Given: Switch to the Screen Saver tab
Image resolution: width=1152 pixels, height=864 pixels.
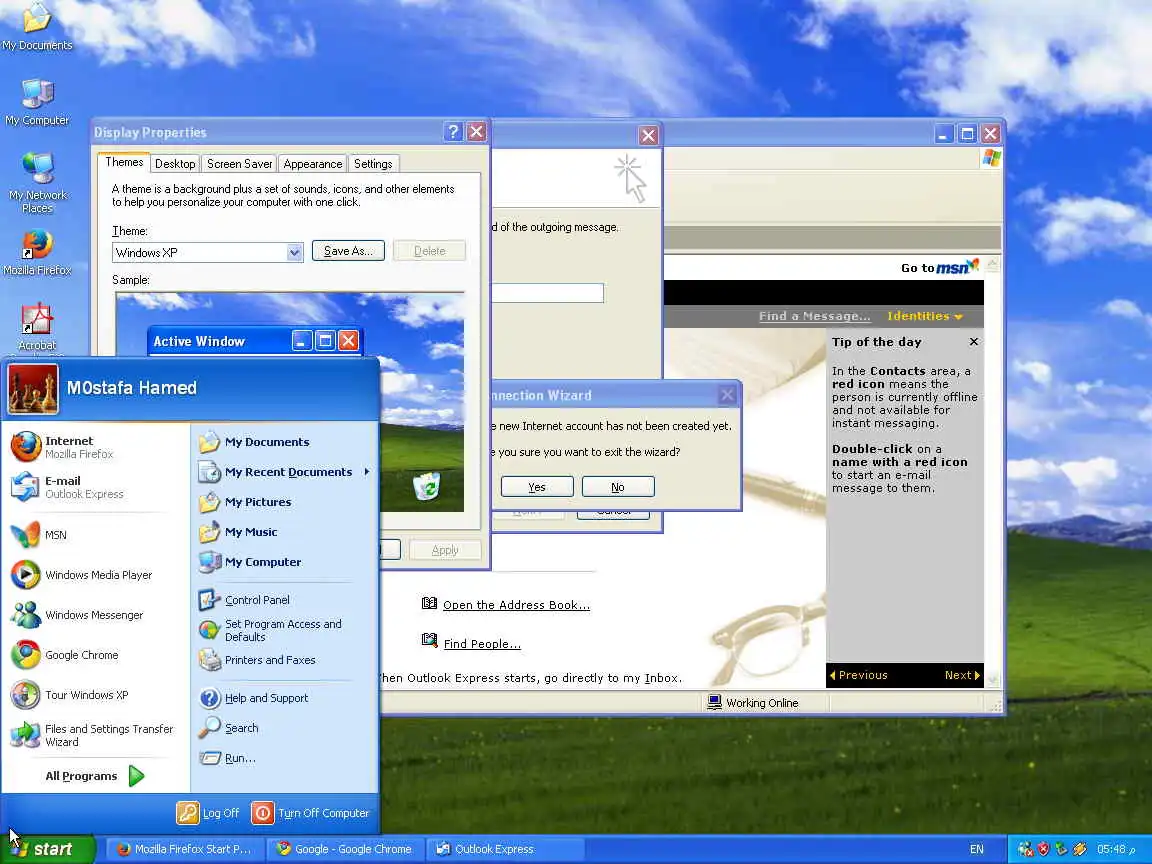Looking at the screenshot, I should [240, 164].
